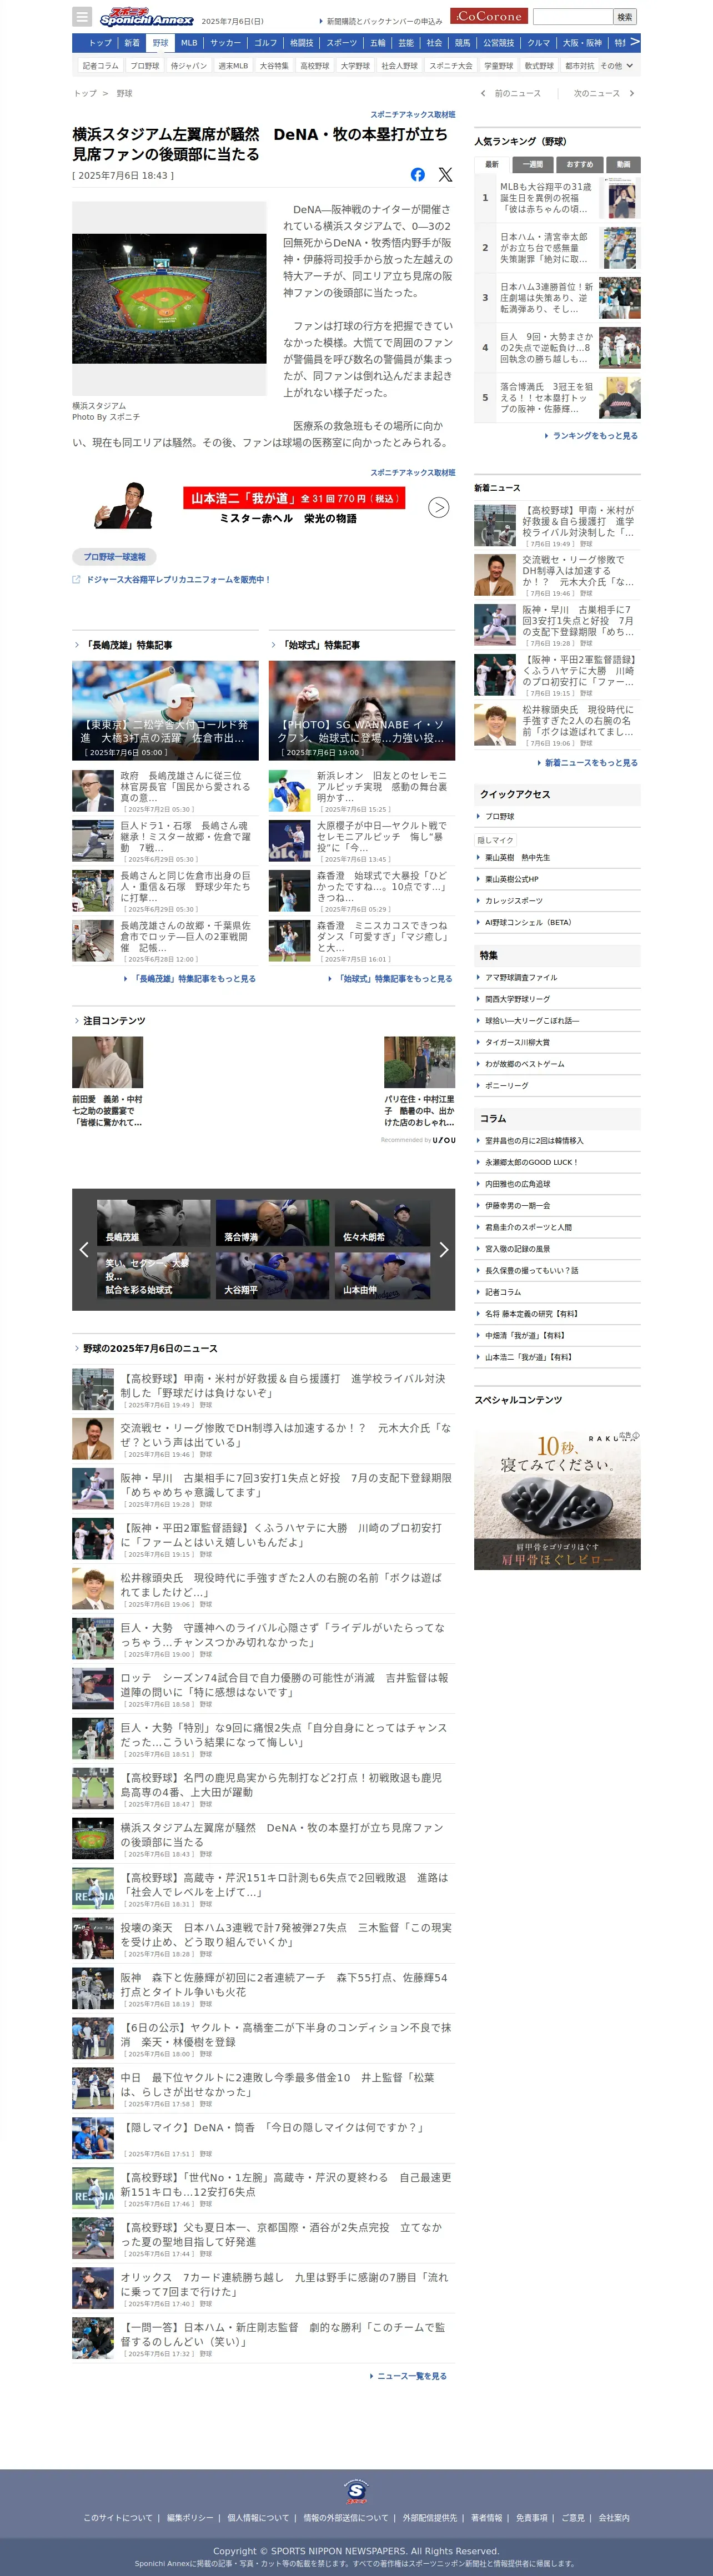Open the ゴルフ navigation tab
The image size is (713, 2576).
(266, 43)
